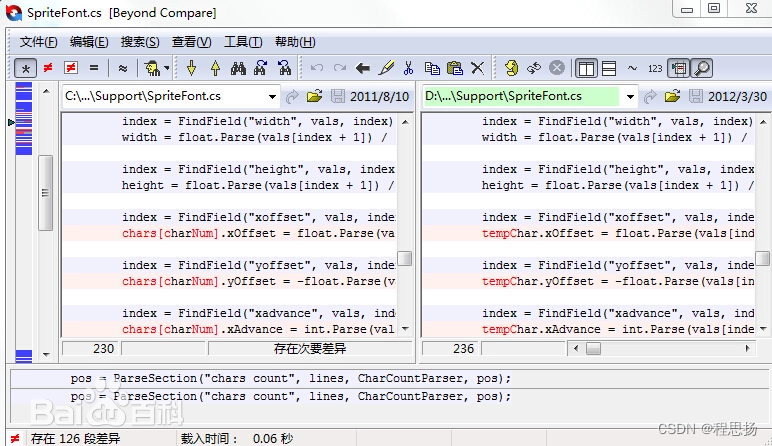Expand the right file path dropdown

[630, 96]
